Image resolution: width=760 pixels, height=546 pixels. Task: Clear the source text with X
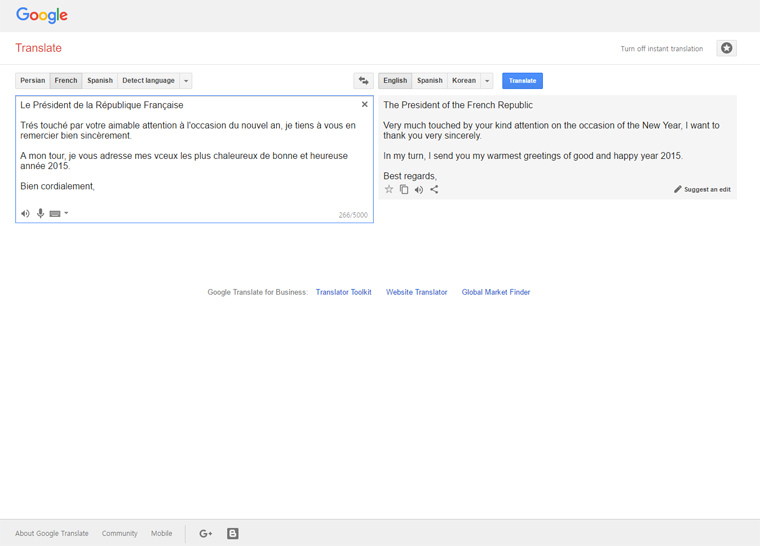tap(364, 105)
